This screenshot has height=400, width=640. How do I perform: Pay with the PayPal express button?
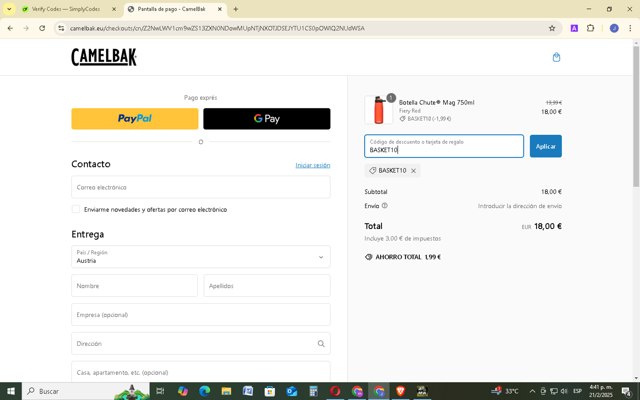pos(135,119)
